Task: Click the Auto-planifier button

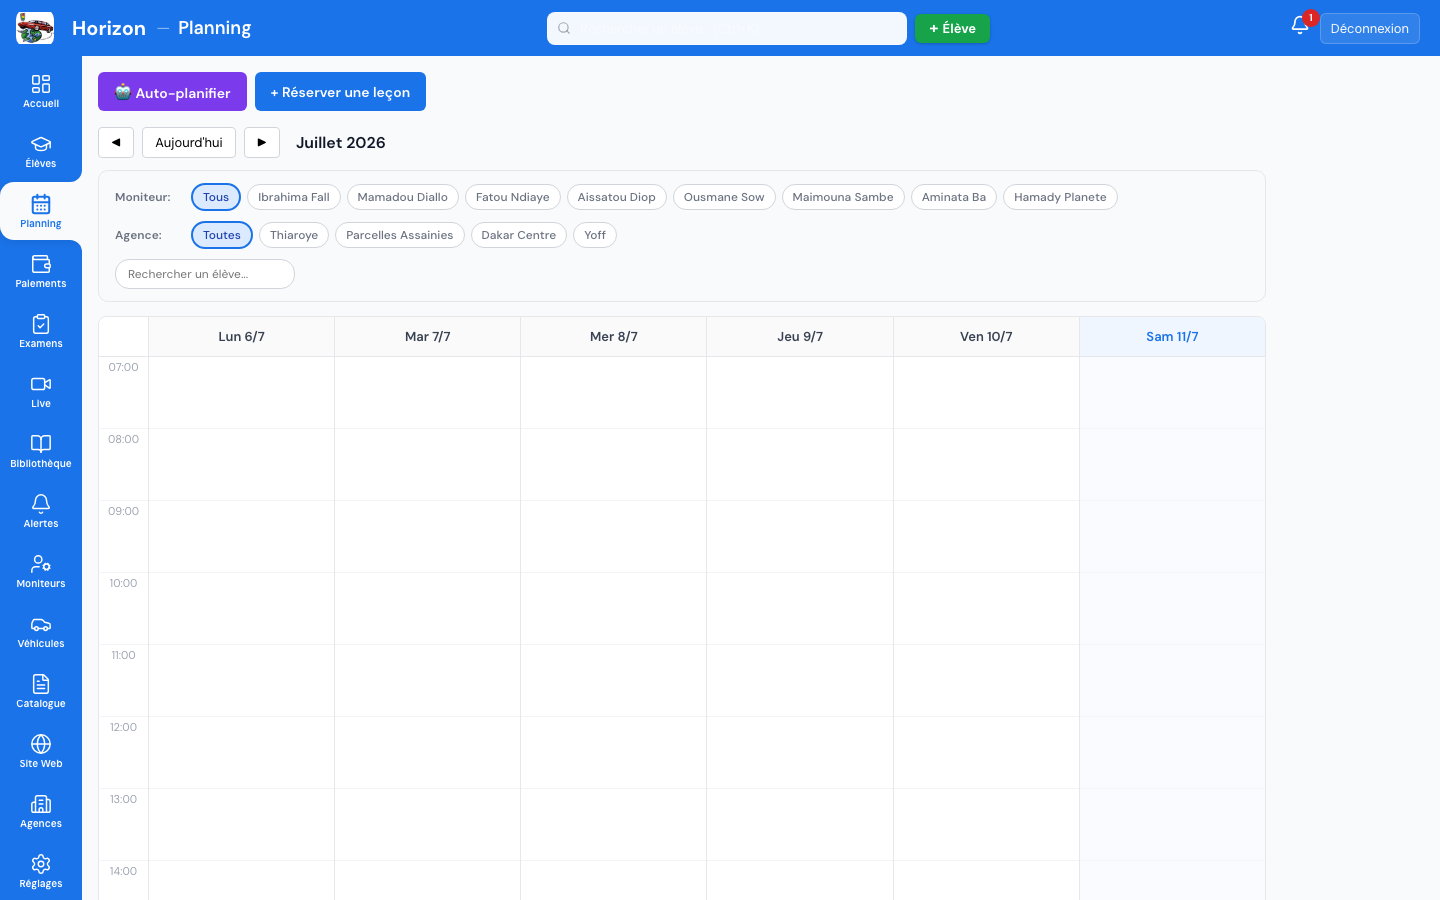Action: [x=172, y=92]
